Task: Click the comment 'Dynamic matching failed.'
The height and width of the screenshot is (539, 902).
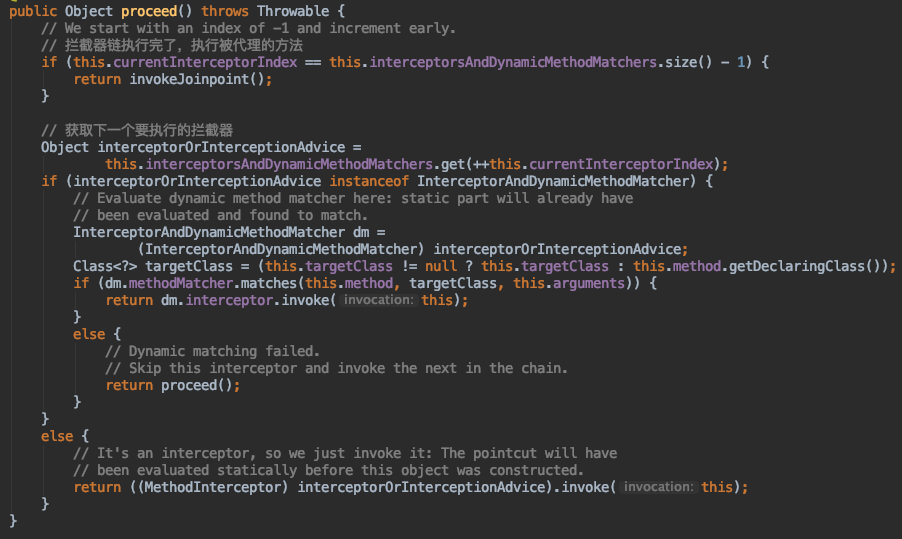Action: pyautogui.click(x=212, y=351)
